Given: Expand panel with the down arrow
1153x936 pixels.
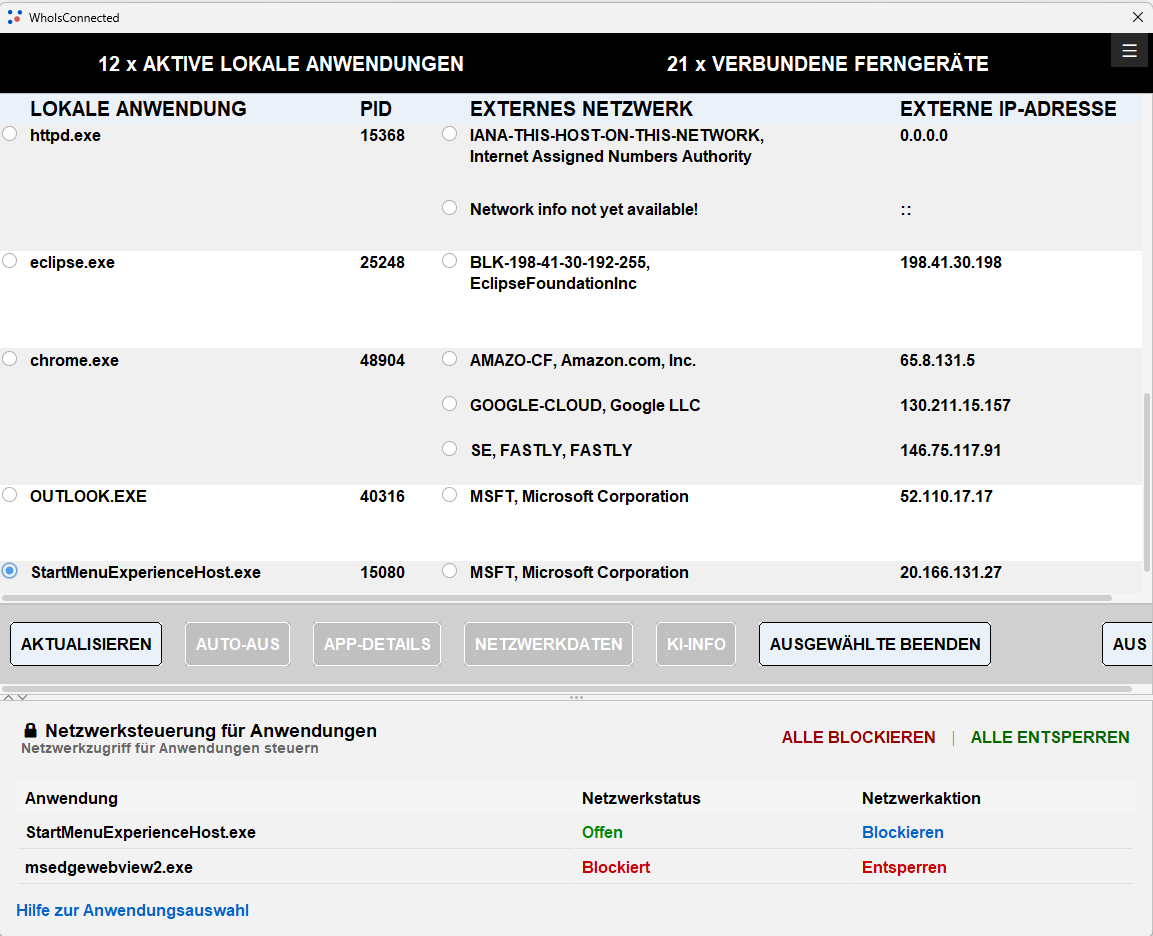Looking at the screenshot, I should click(23, 697).
